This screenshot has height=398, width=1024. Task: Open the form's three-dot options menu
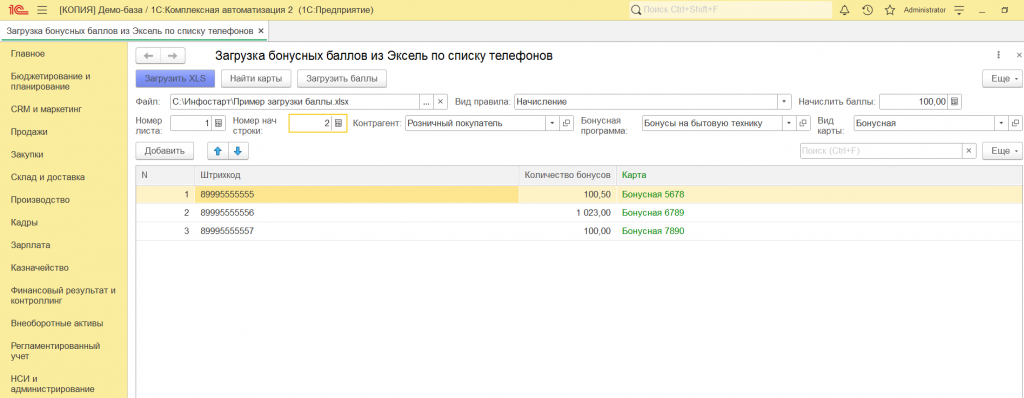coord(999,56)
